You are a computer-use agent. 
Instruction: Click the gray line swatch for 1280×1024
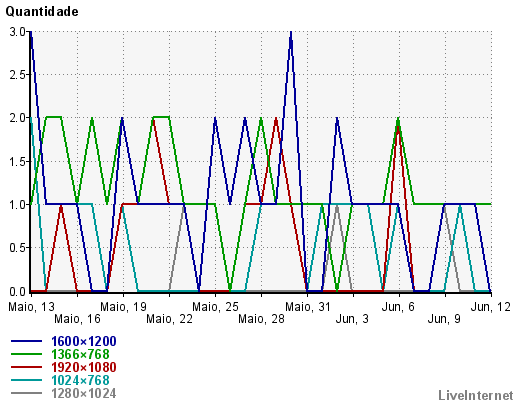[x=26, y=393]
